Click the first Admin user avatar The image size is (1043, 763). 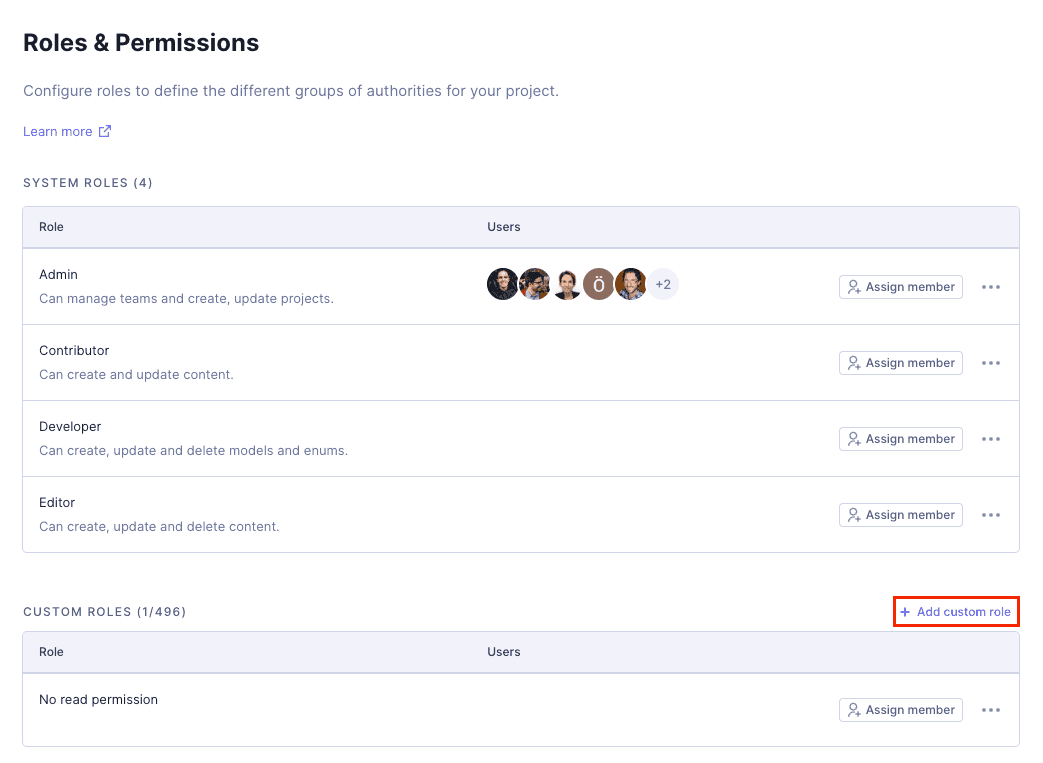(x=502, y=284)
